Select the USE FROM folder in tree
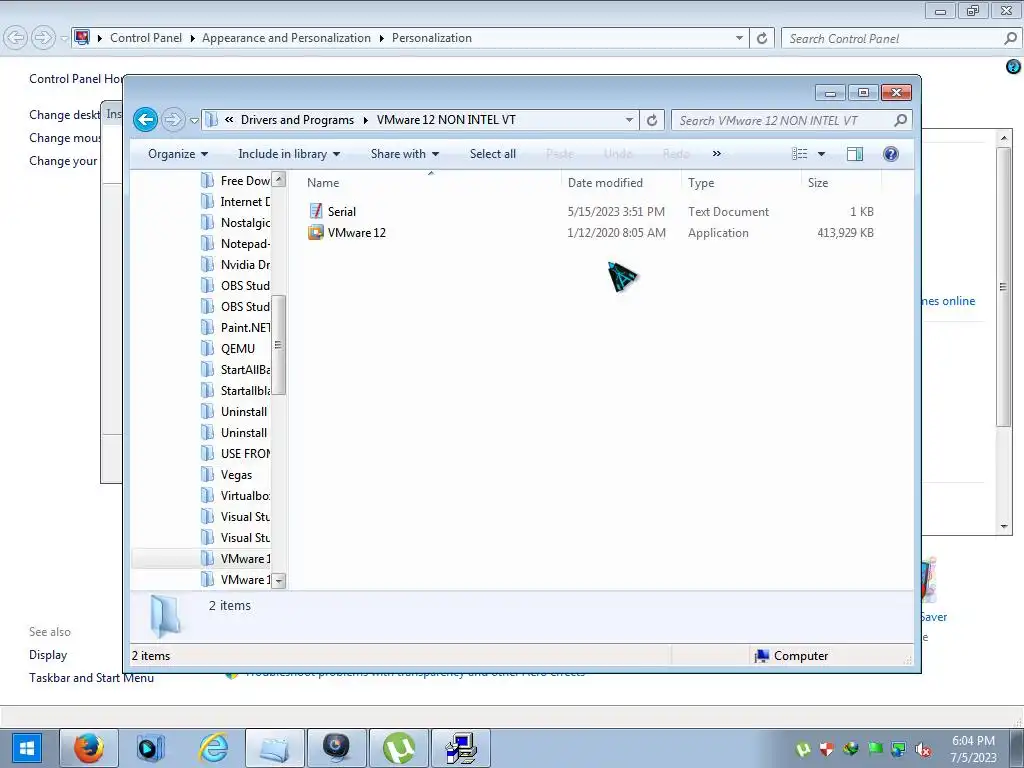Viewport: 1024px width, 768px height. (x=245, y=454)
